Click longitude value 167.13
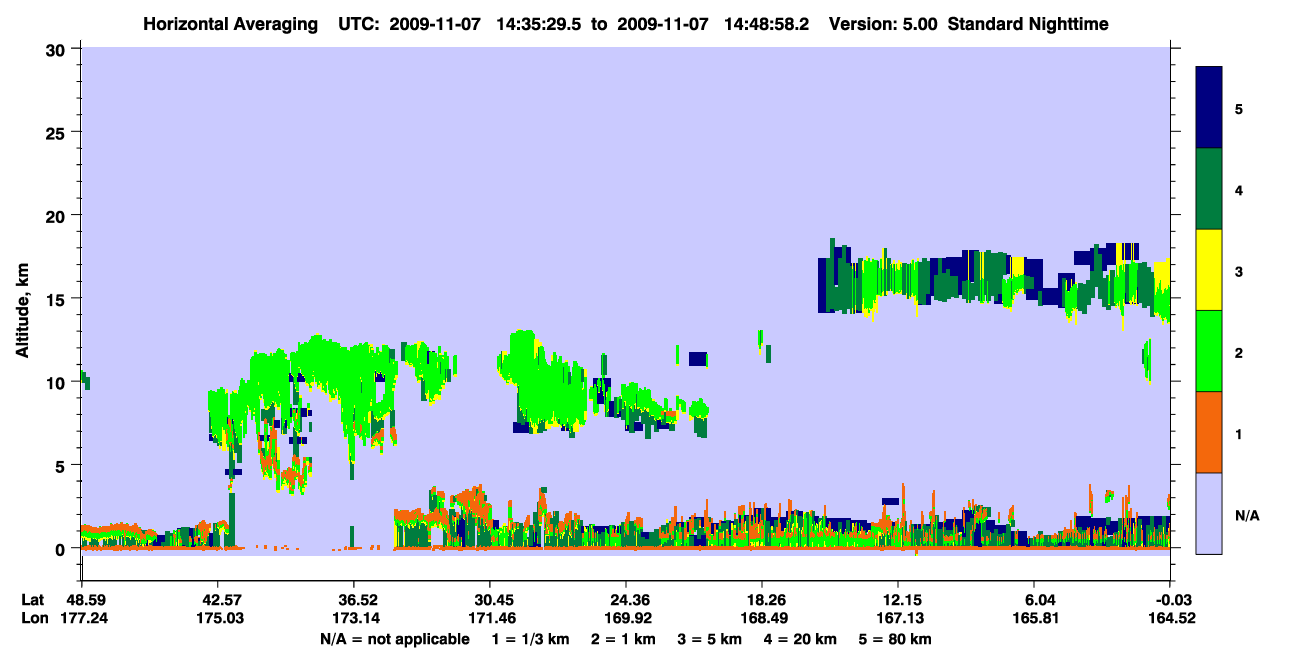The width and height of the screenshot is (1300, 667). coord(899,618)
